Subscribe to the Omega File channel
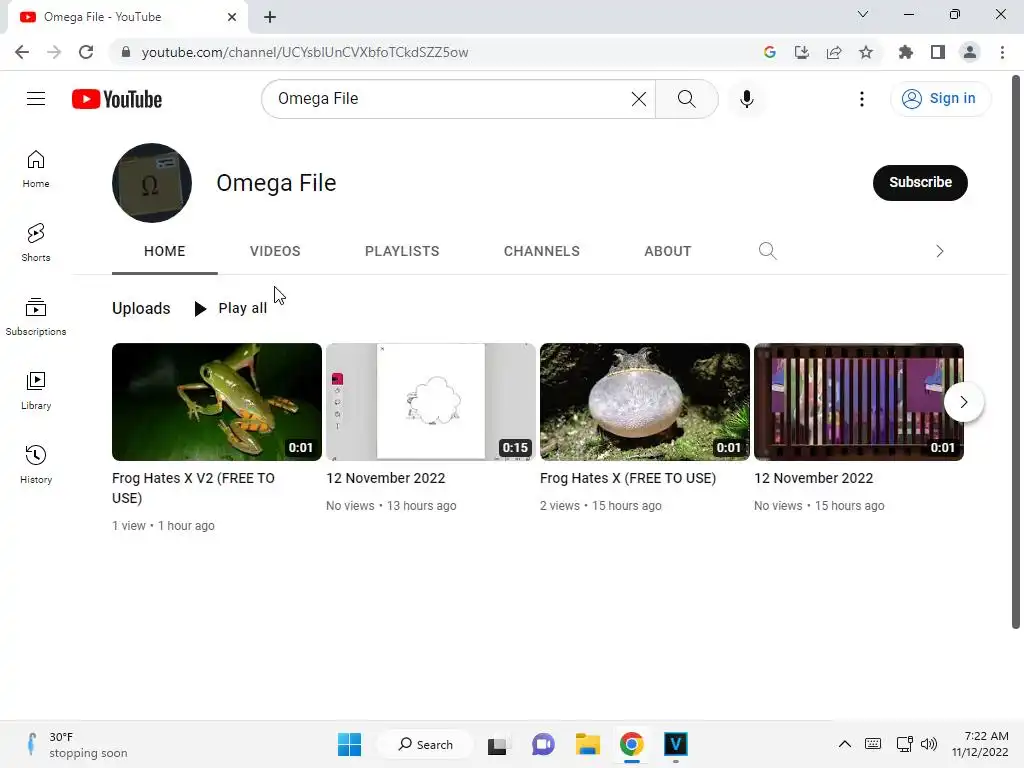Viewport: 1024px width, 768px height. [920, 182]
